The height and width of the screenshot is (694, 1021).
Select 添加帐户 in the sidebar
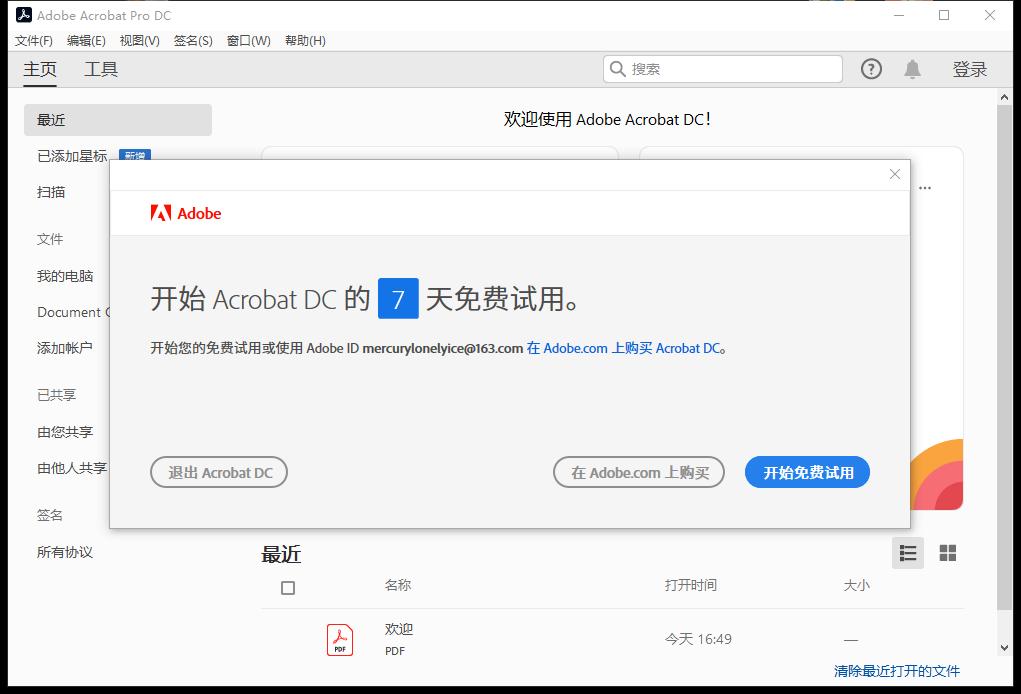(64, 348)
